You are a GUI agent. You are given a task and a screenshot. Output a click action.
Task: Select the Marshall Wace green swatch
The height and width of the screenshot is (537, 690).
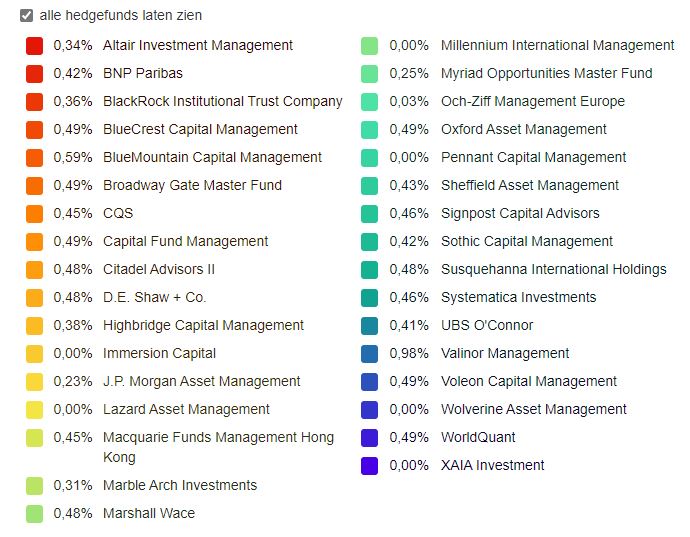(35, 513)
